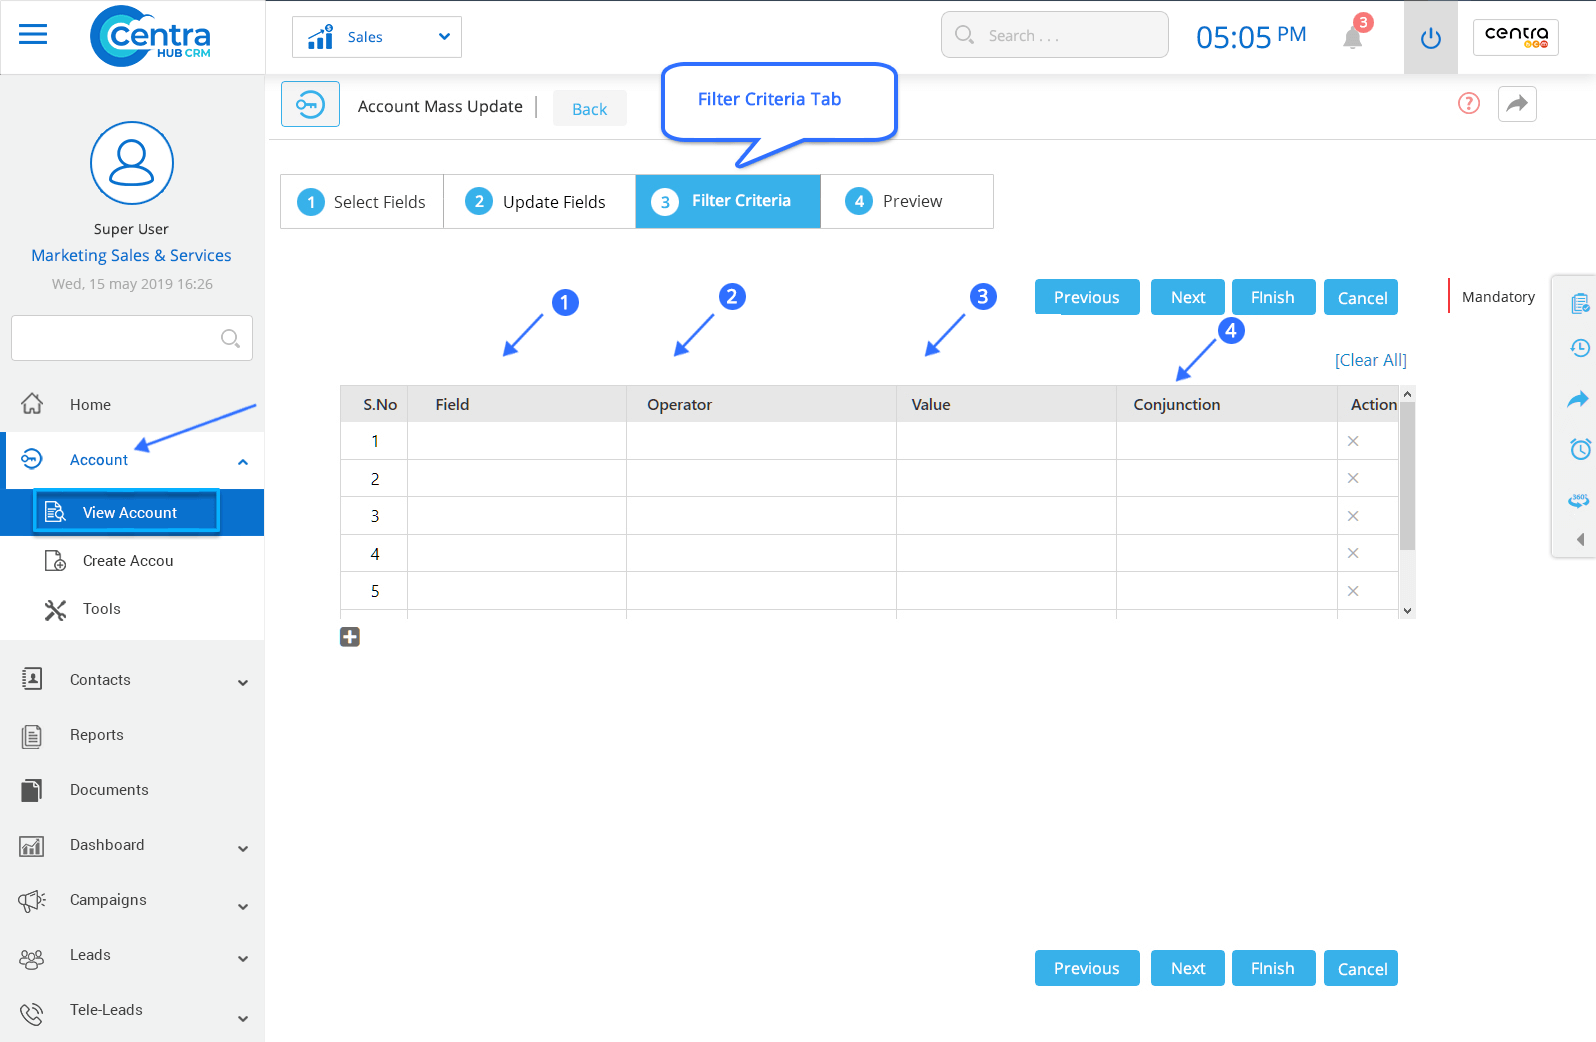Click the 360 view icon in right panel

(1579, 500)
